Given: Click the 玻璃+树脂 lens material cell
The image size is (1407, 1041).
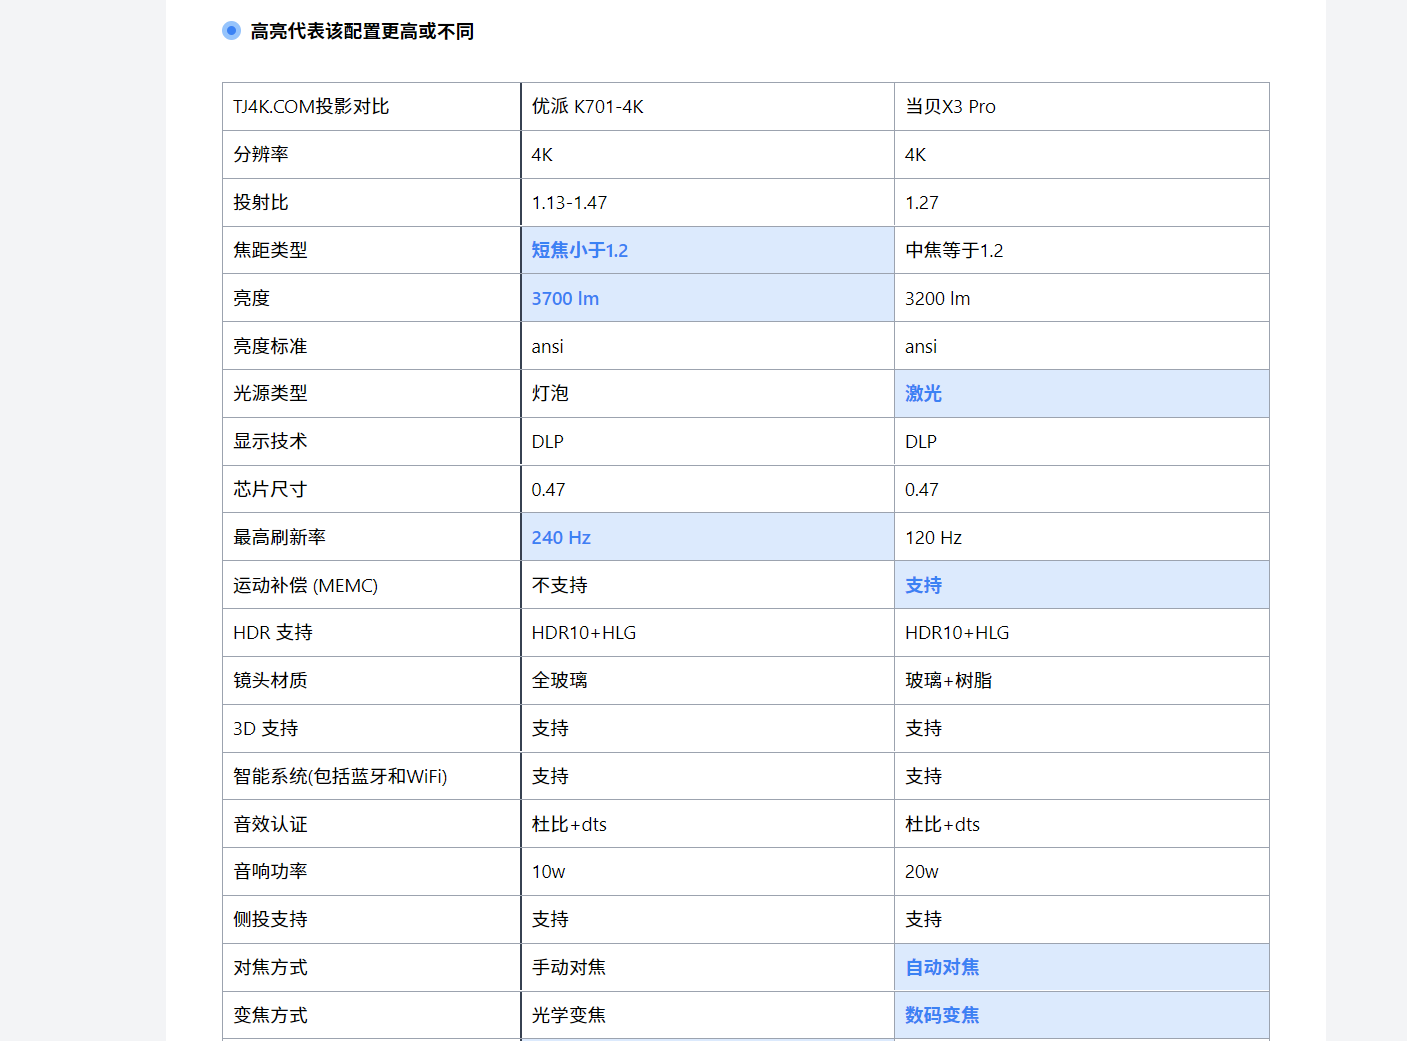Looking at the screenshot, I should tap(948, 681).
